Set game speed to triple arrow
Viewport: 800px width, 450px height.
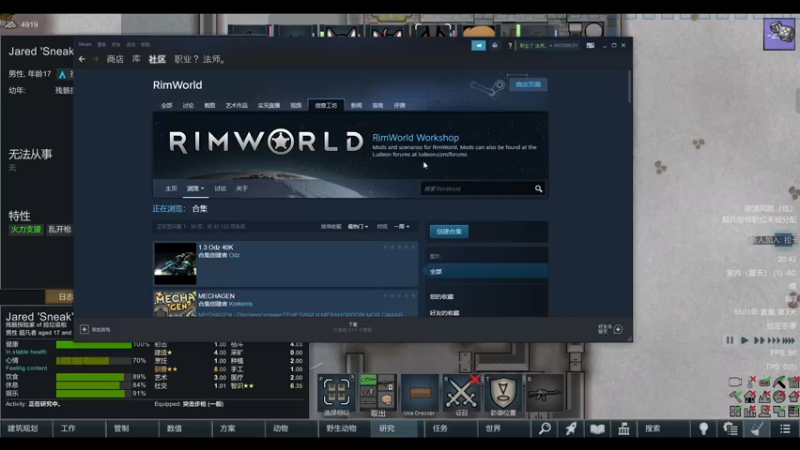point(774,340)
